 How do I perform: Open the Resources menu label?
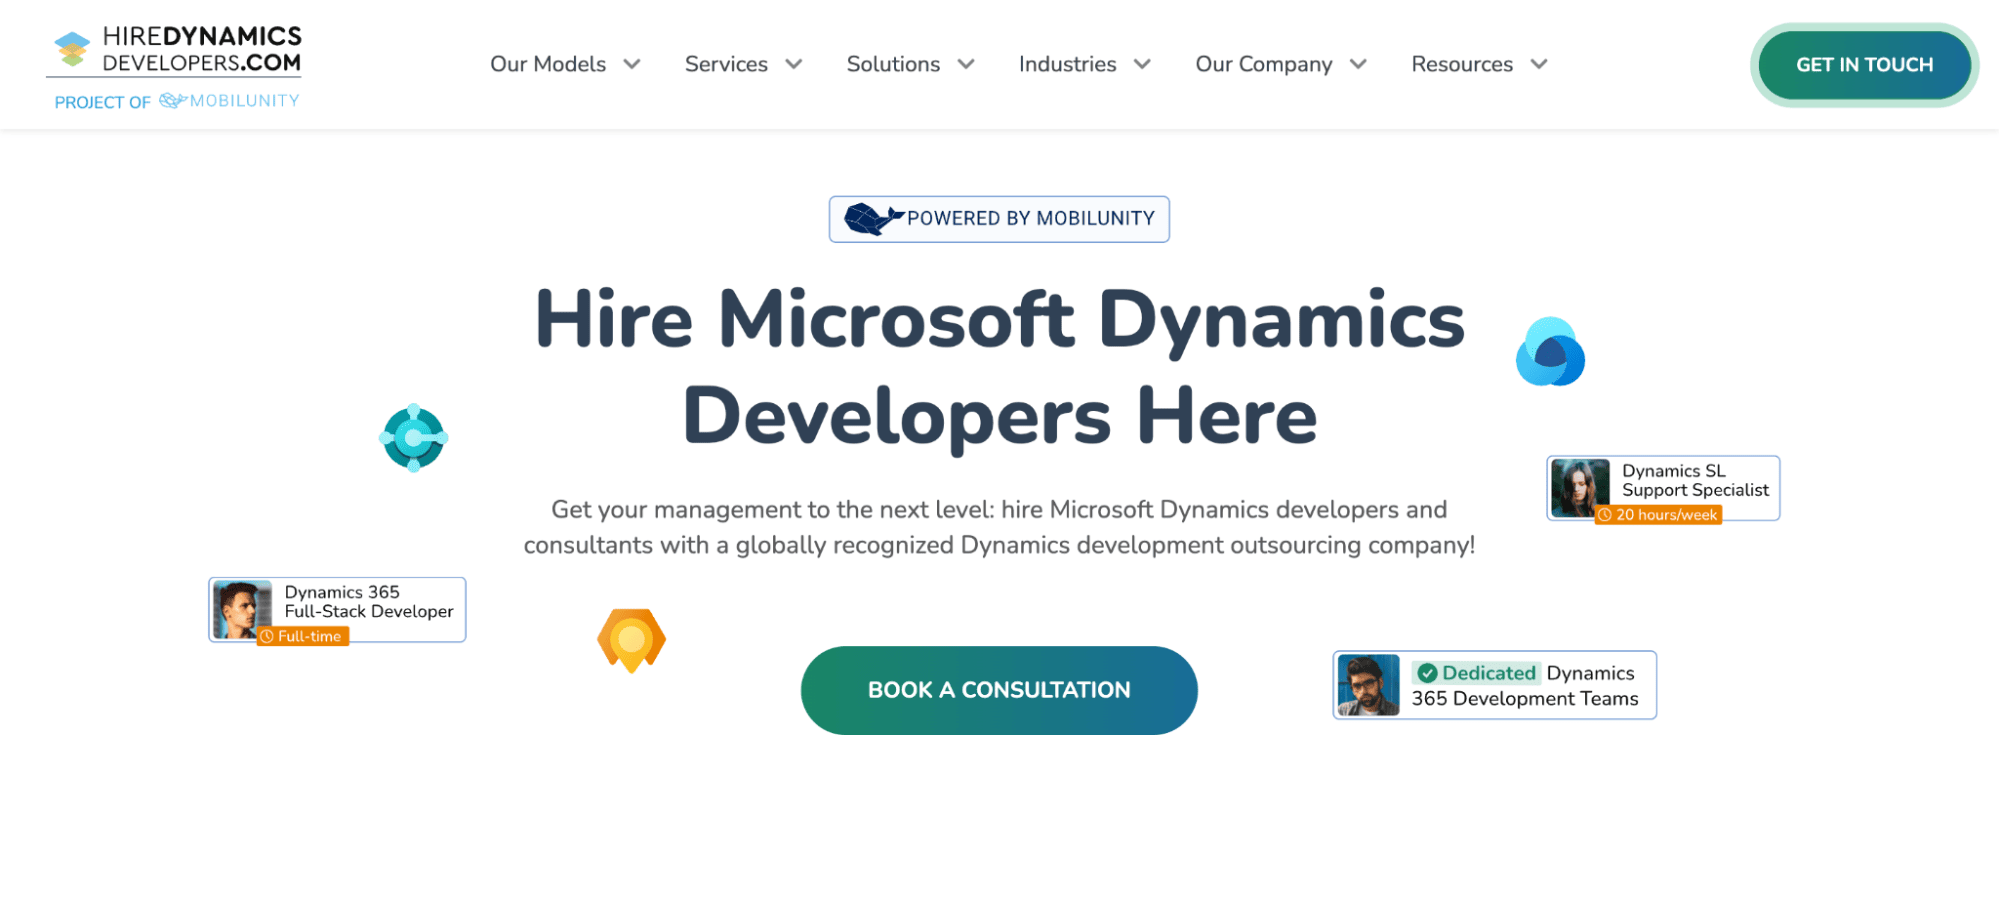(1462, 64)
